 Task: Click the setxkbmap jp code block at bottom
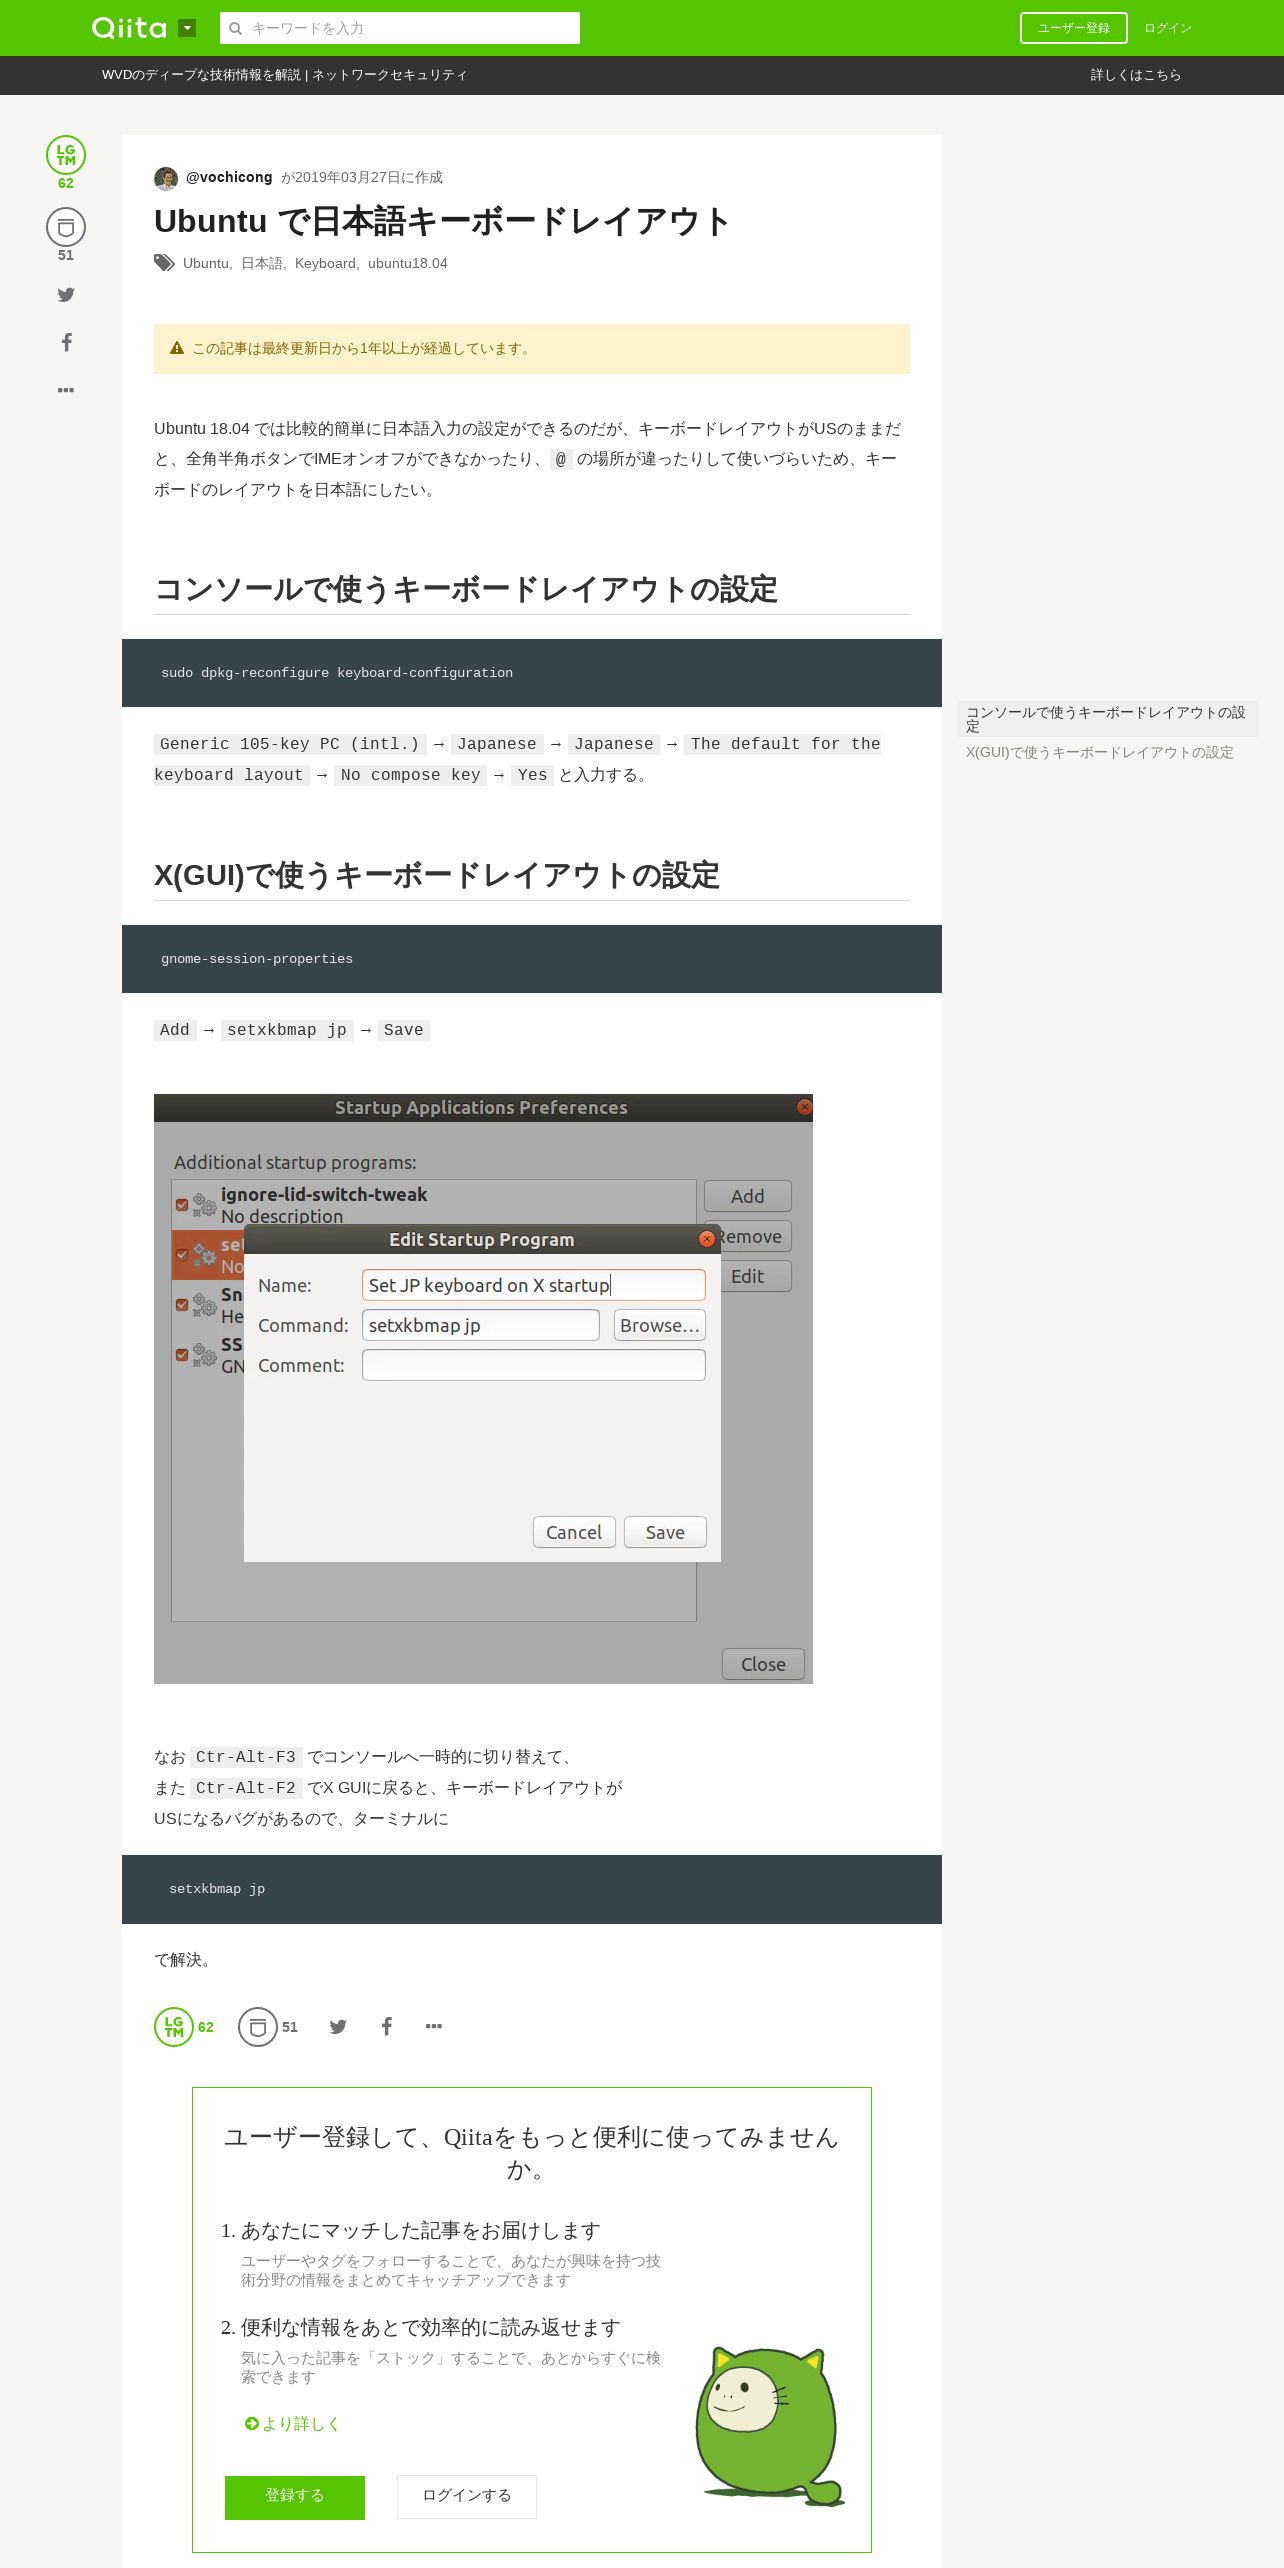coord(532,1889)
